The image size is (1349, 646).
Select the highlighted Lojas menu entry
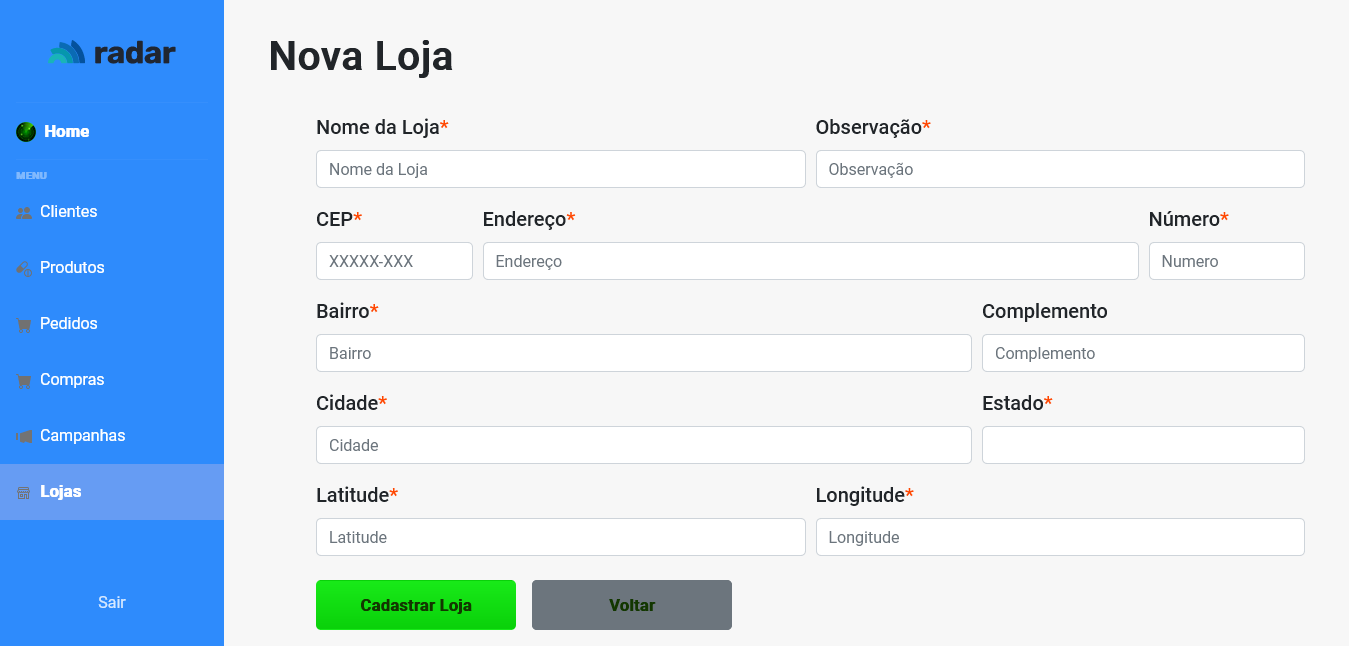pyautogui.click(x=60, y=492)
